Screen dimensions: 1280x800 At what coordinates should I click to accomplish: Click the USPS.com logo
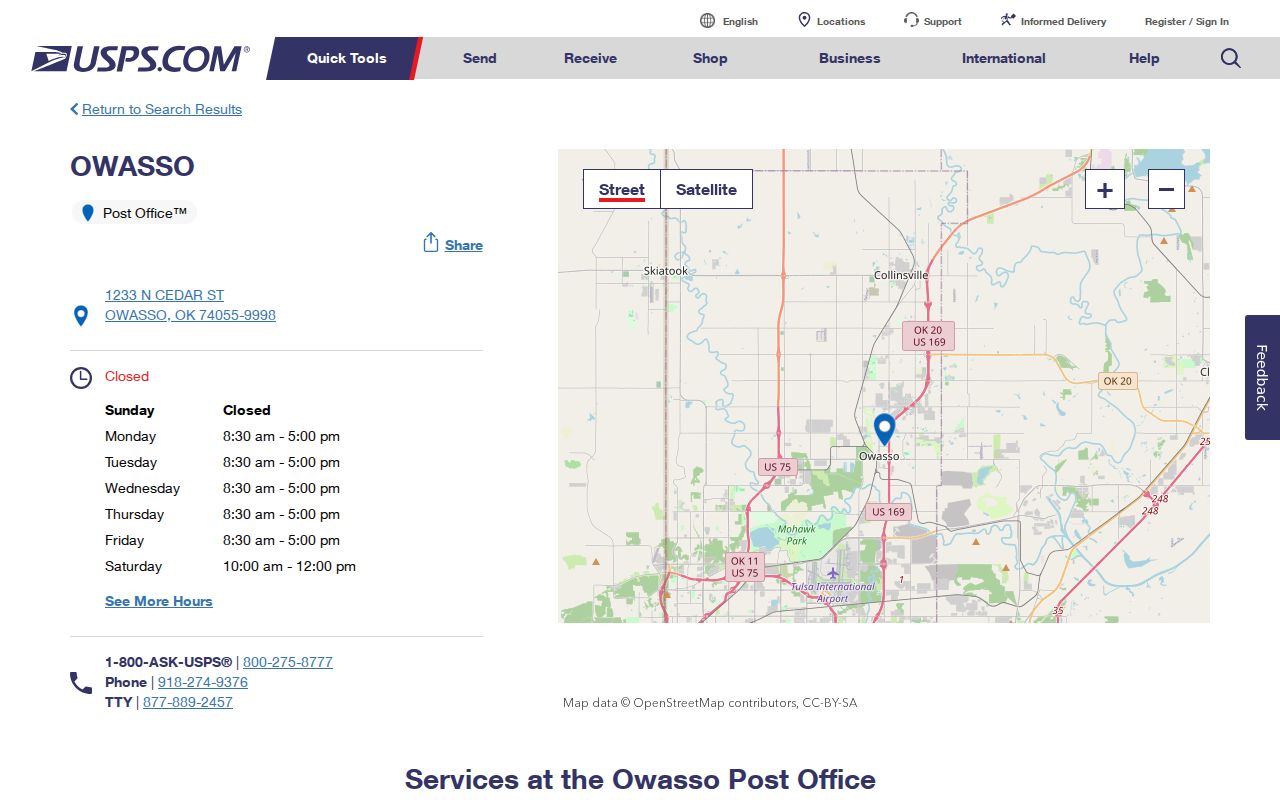pos(140,59)
